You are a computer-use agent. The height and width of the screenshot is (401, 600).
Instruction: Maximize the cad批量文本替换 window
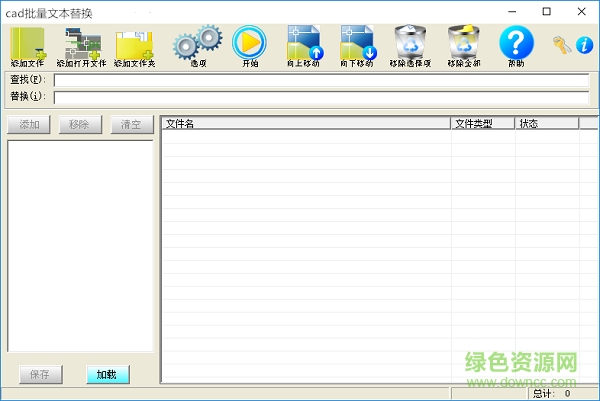pyautogui.click(x=547, y=12)
